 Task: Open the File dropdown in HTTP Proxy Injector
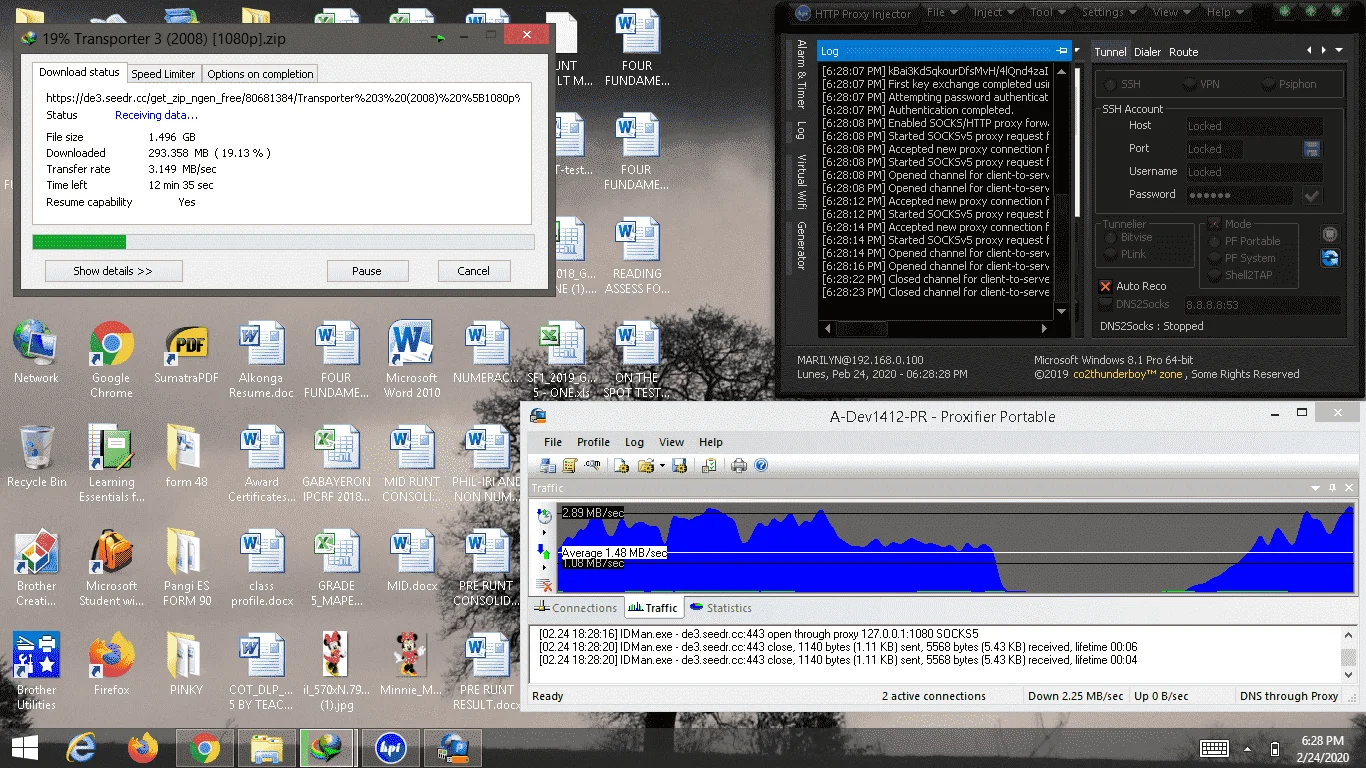click(943, 13)
